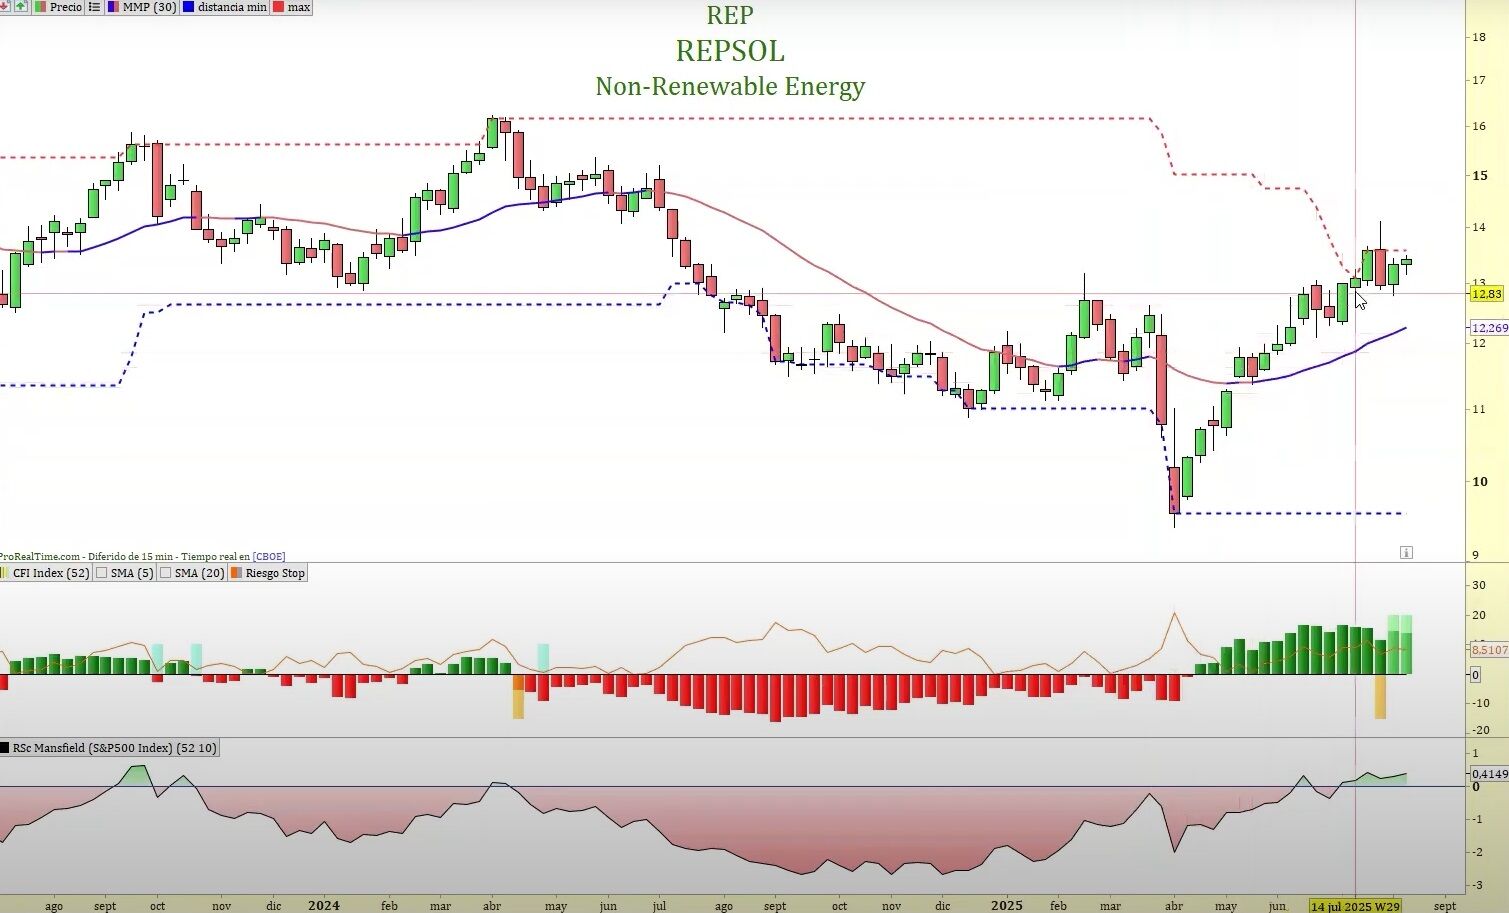The image size is (1509, 913).
Task: Click the green up-arrow icon in the top toolbar
Action: point(20,6)
